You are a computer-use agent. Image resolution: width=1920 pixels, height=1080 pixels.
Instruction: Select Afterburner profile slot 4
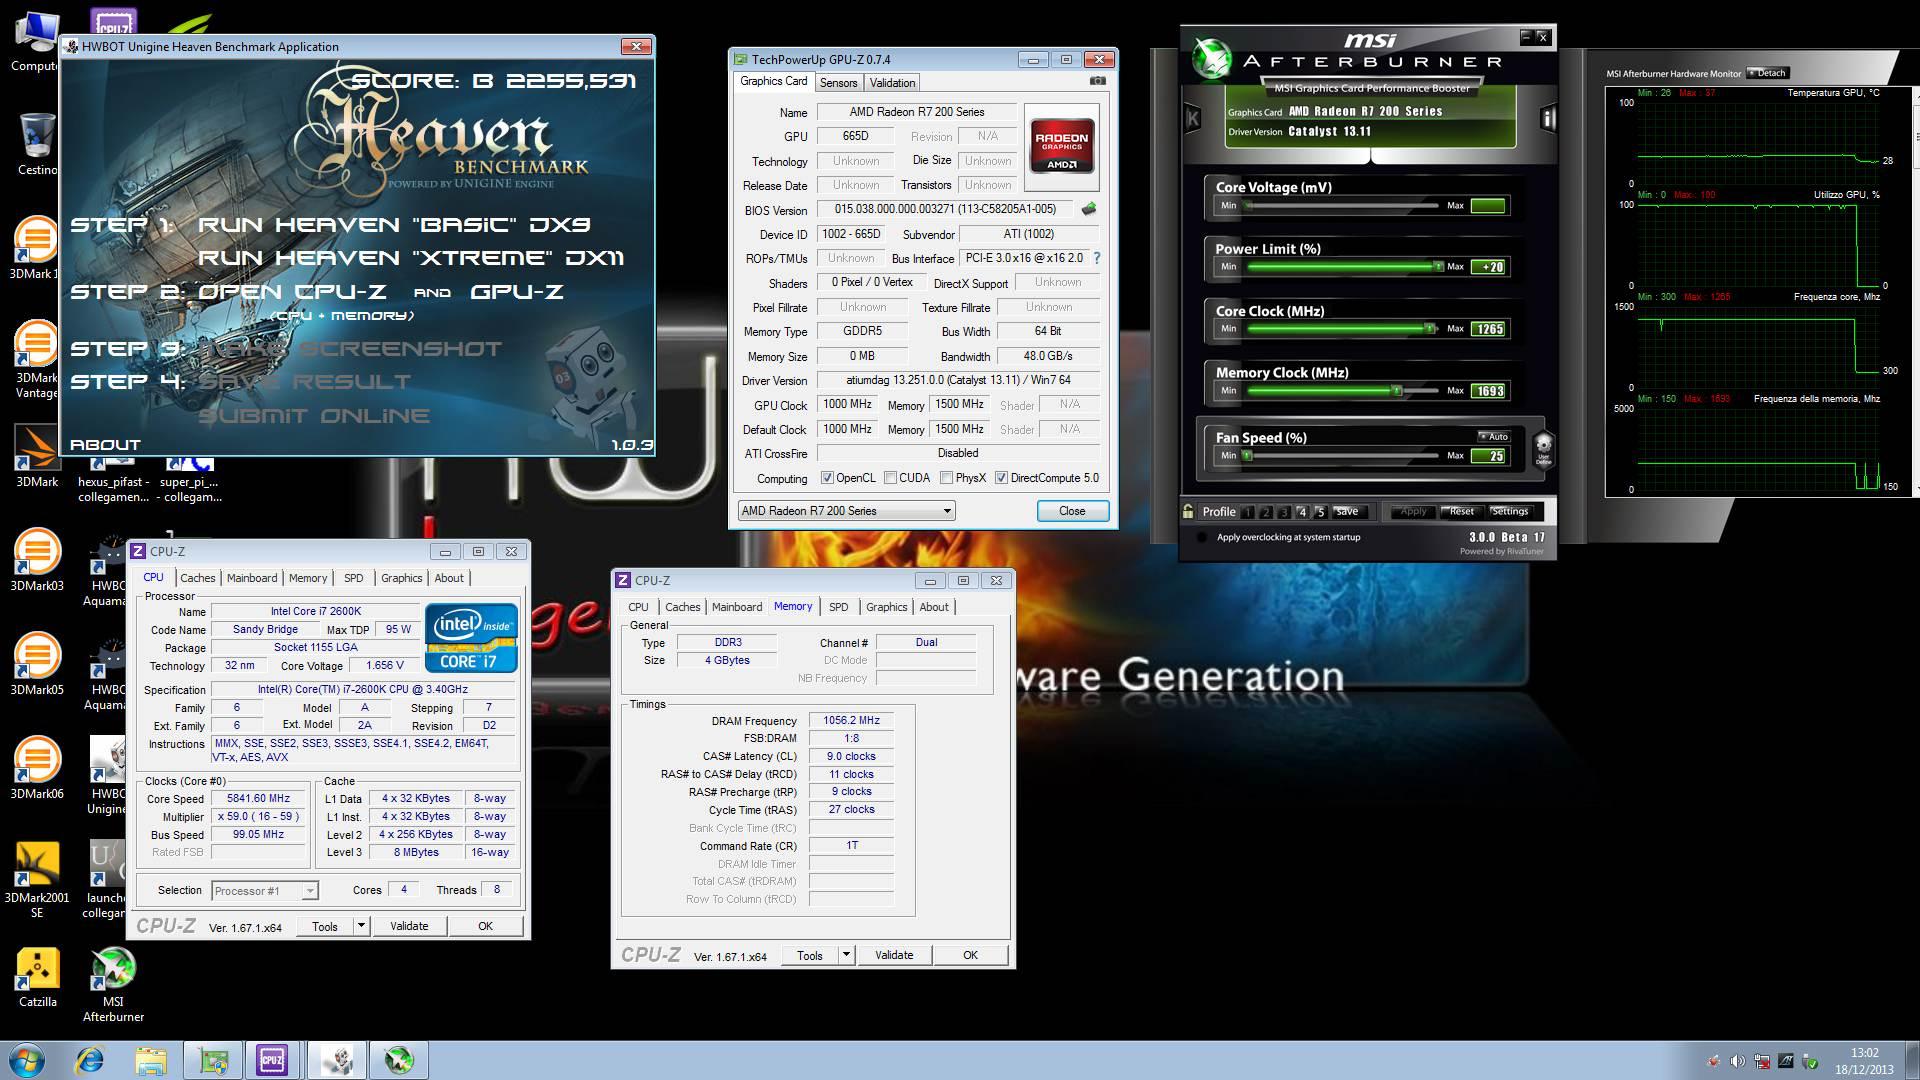1302,512
